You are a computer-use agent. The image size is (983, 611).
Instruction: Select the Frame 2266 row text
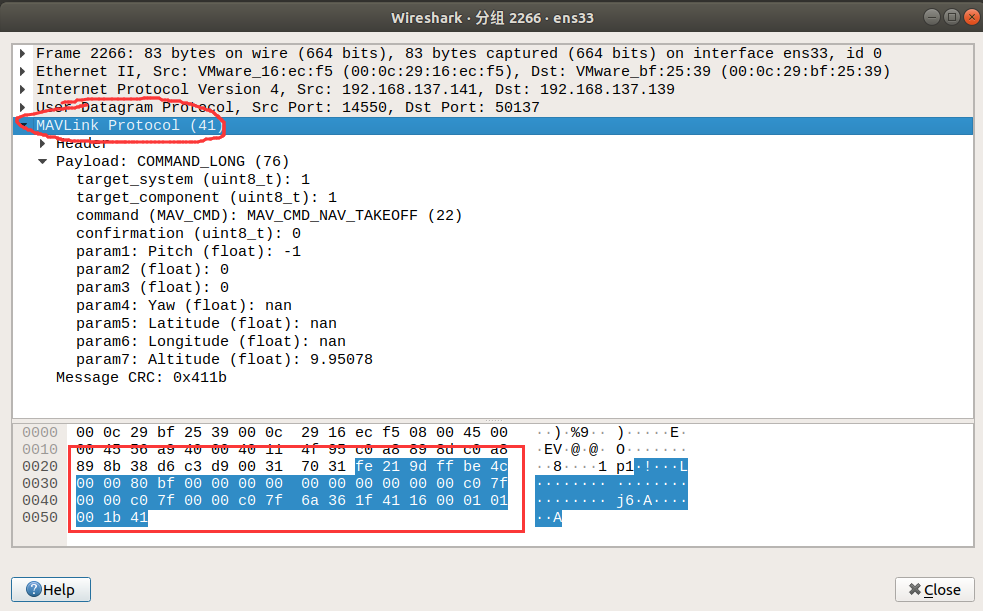[459, 53]
